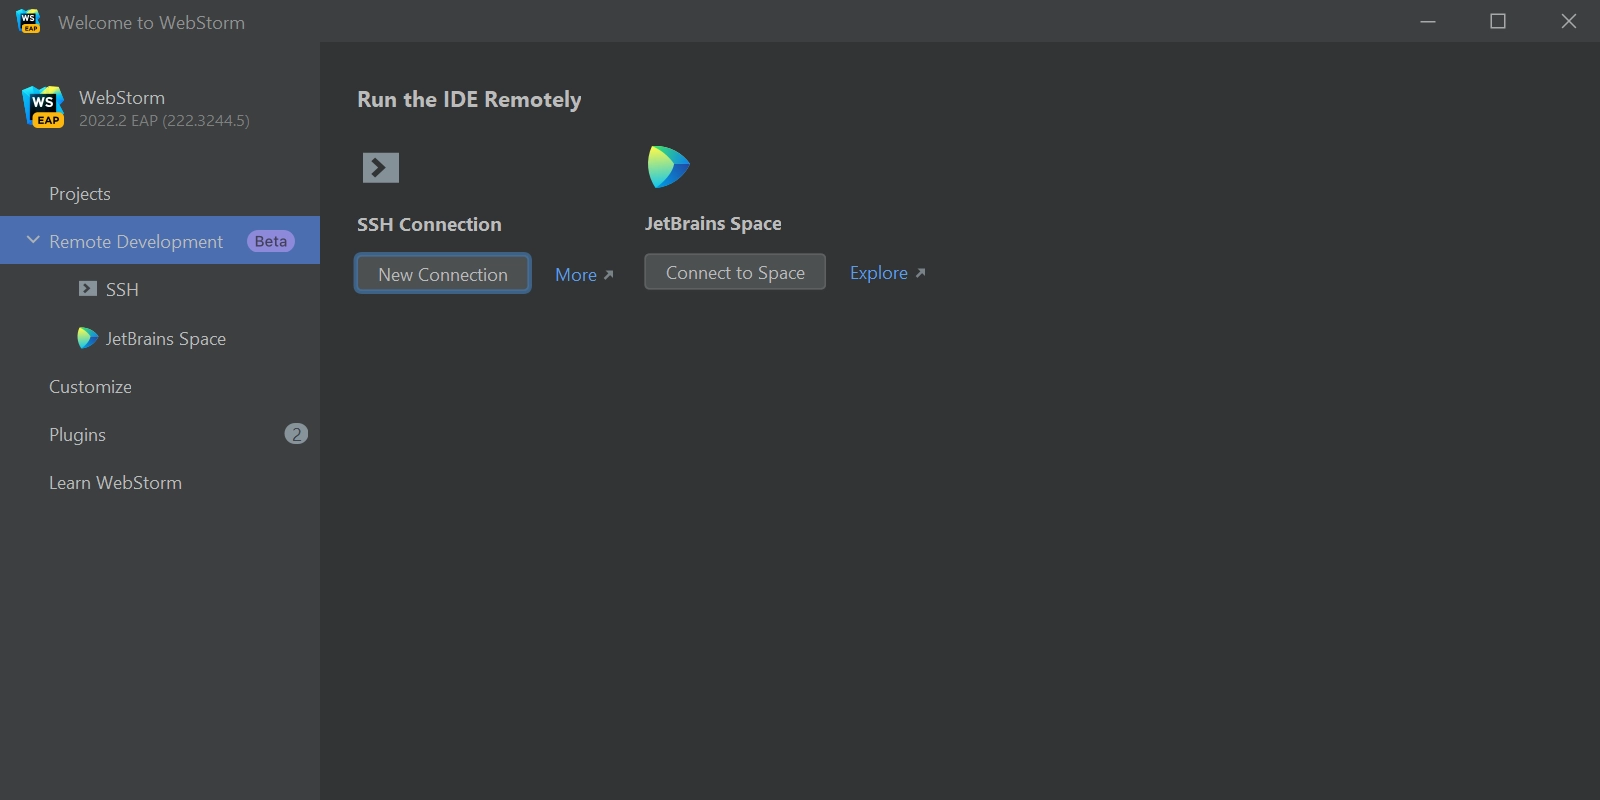Click the New Connection button
Image resolution: width=1600 pixels, height=800 pixels.
pos(443,274)
